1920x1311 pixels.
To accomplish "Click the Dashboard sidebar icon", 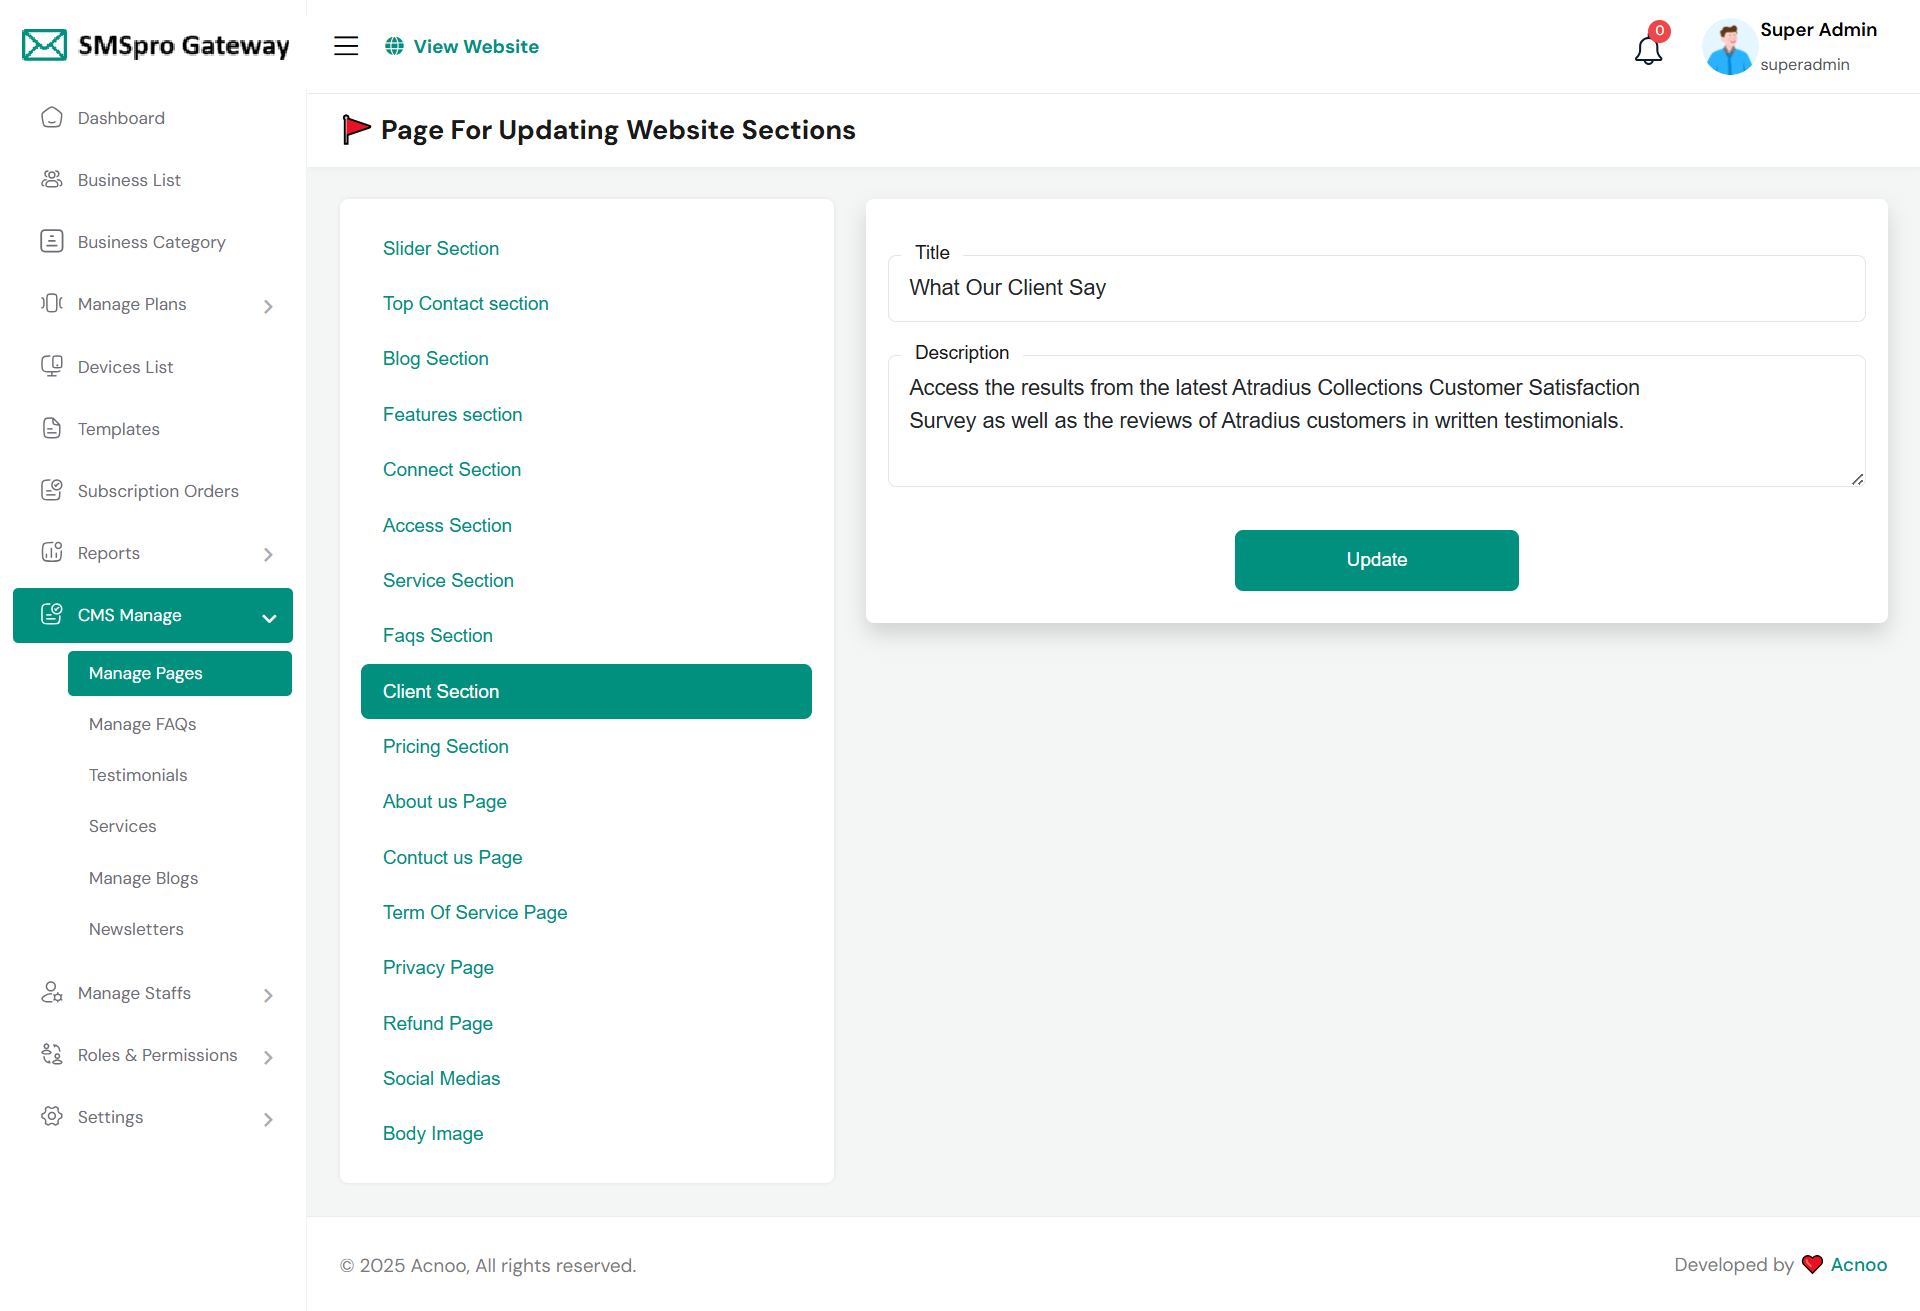I will pyautogui.click(x=52, y=118).
